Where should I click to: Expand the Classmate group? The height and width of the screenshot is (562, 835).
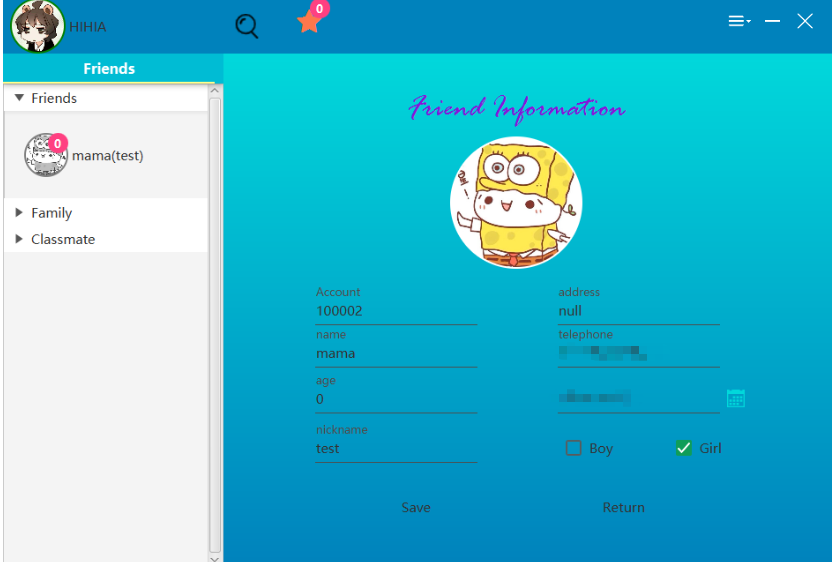point(19,239)
